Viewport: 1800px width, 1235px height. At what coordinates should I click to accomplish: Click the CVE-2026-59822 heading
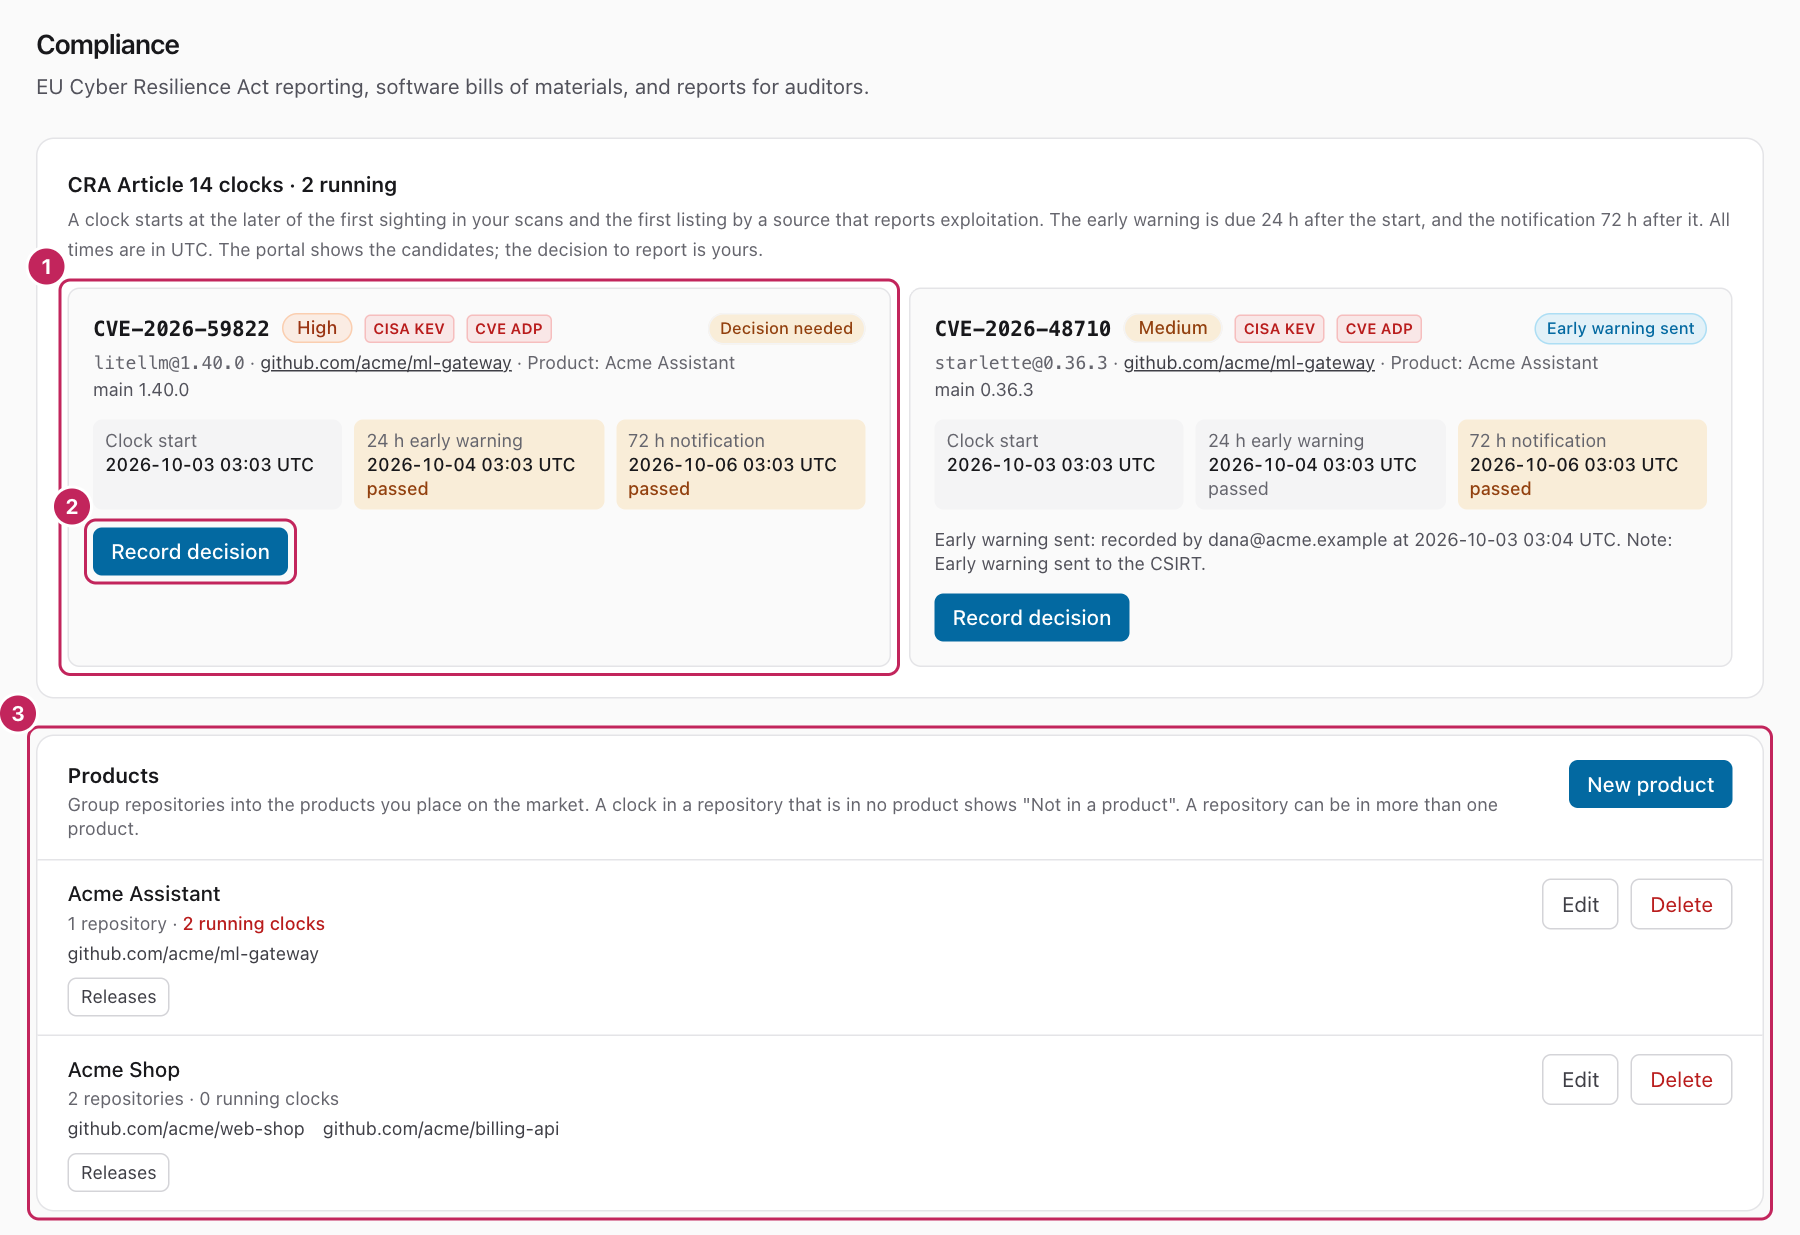181,329
